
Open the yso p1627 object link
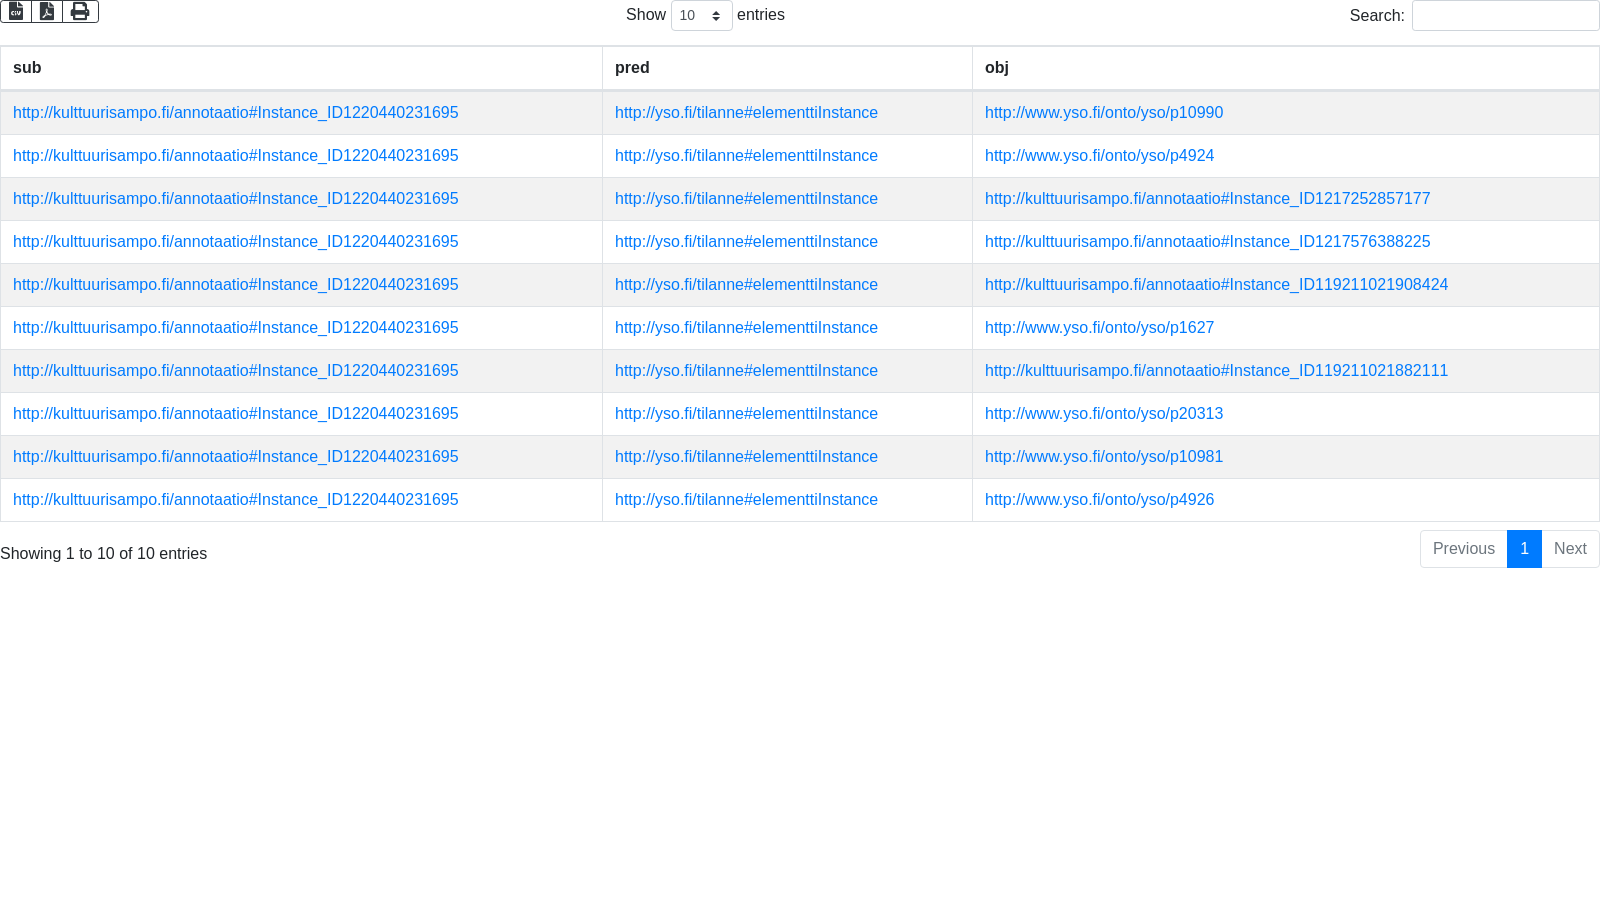point(1099,328)
